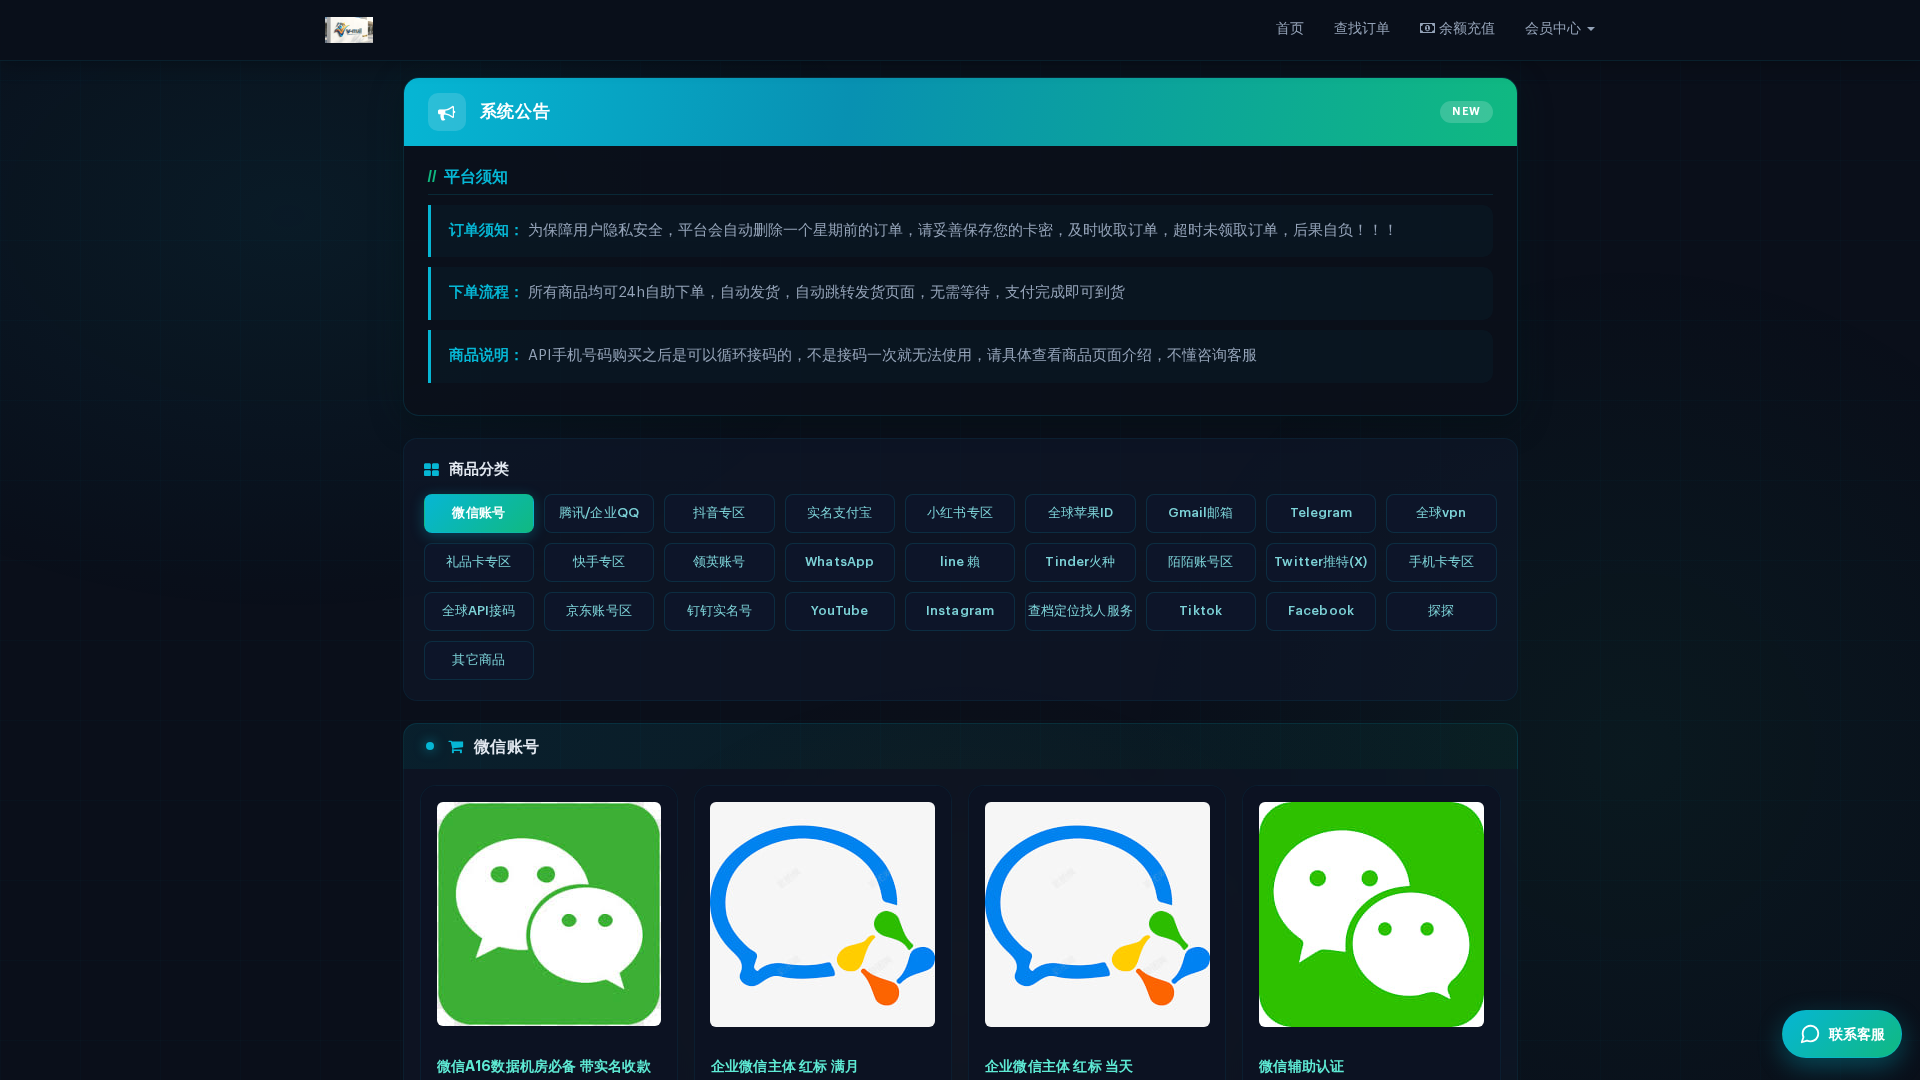Click the 下单流程 notice line
This screenshot has height=1080, width=1920.
(960, 293)
